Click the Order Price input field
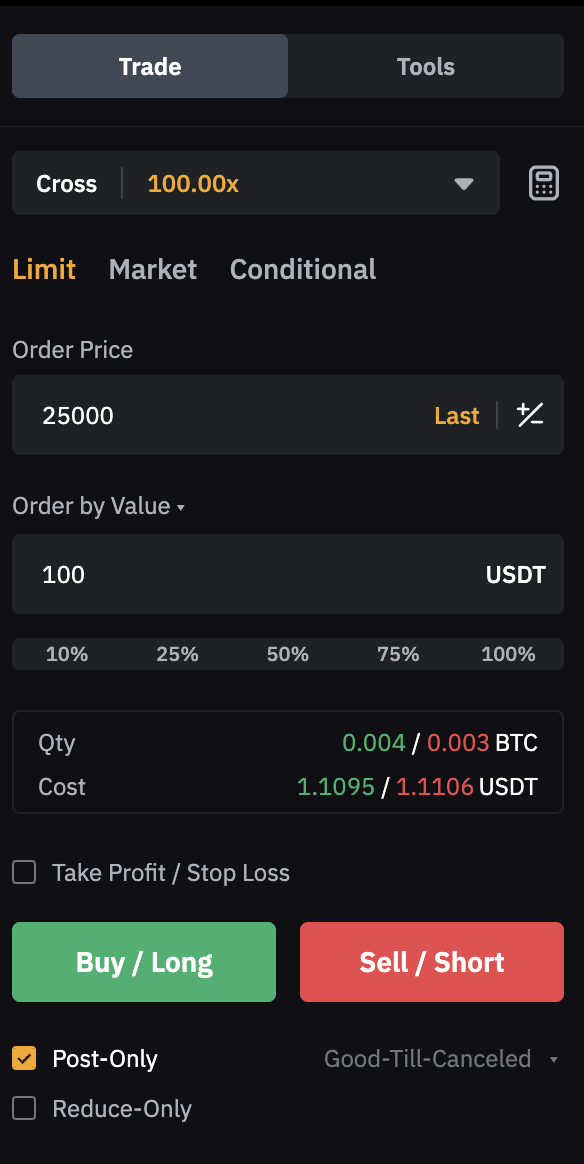The width and height of the screenshot is (584, 1164). (x=223, y=415)
